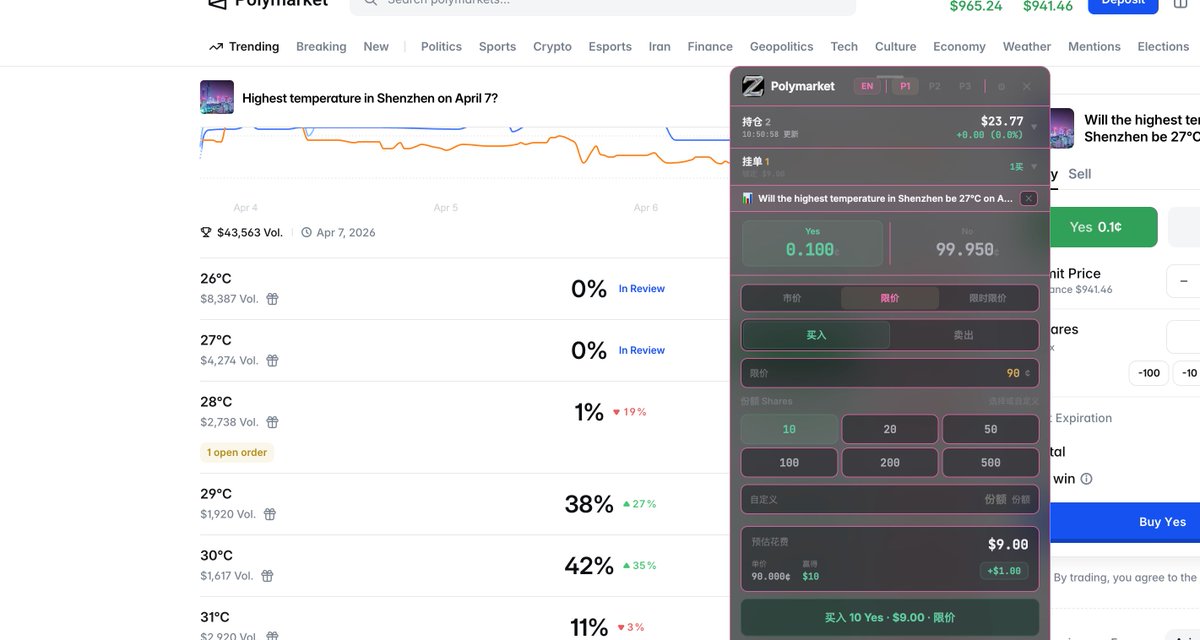Go to the Sports category
The height and width of the screenshot is (640, 1200).
(497, 47)
